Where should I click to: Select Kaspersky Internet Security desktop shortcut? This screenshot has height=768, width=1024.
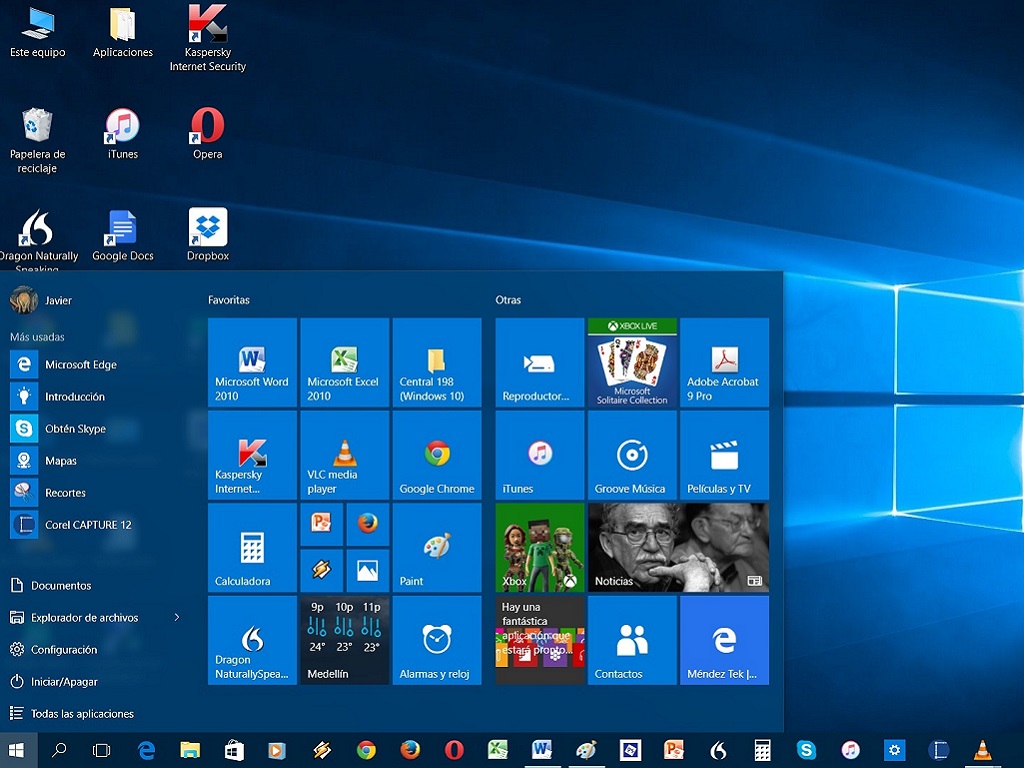click(208, 38)
